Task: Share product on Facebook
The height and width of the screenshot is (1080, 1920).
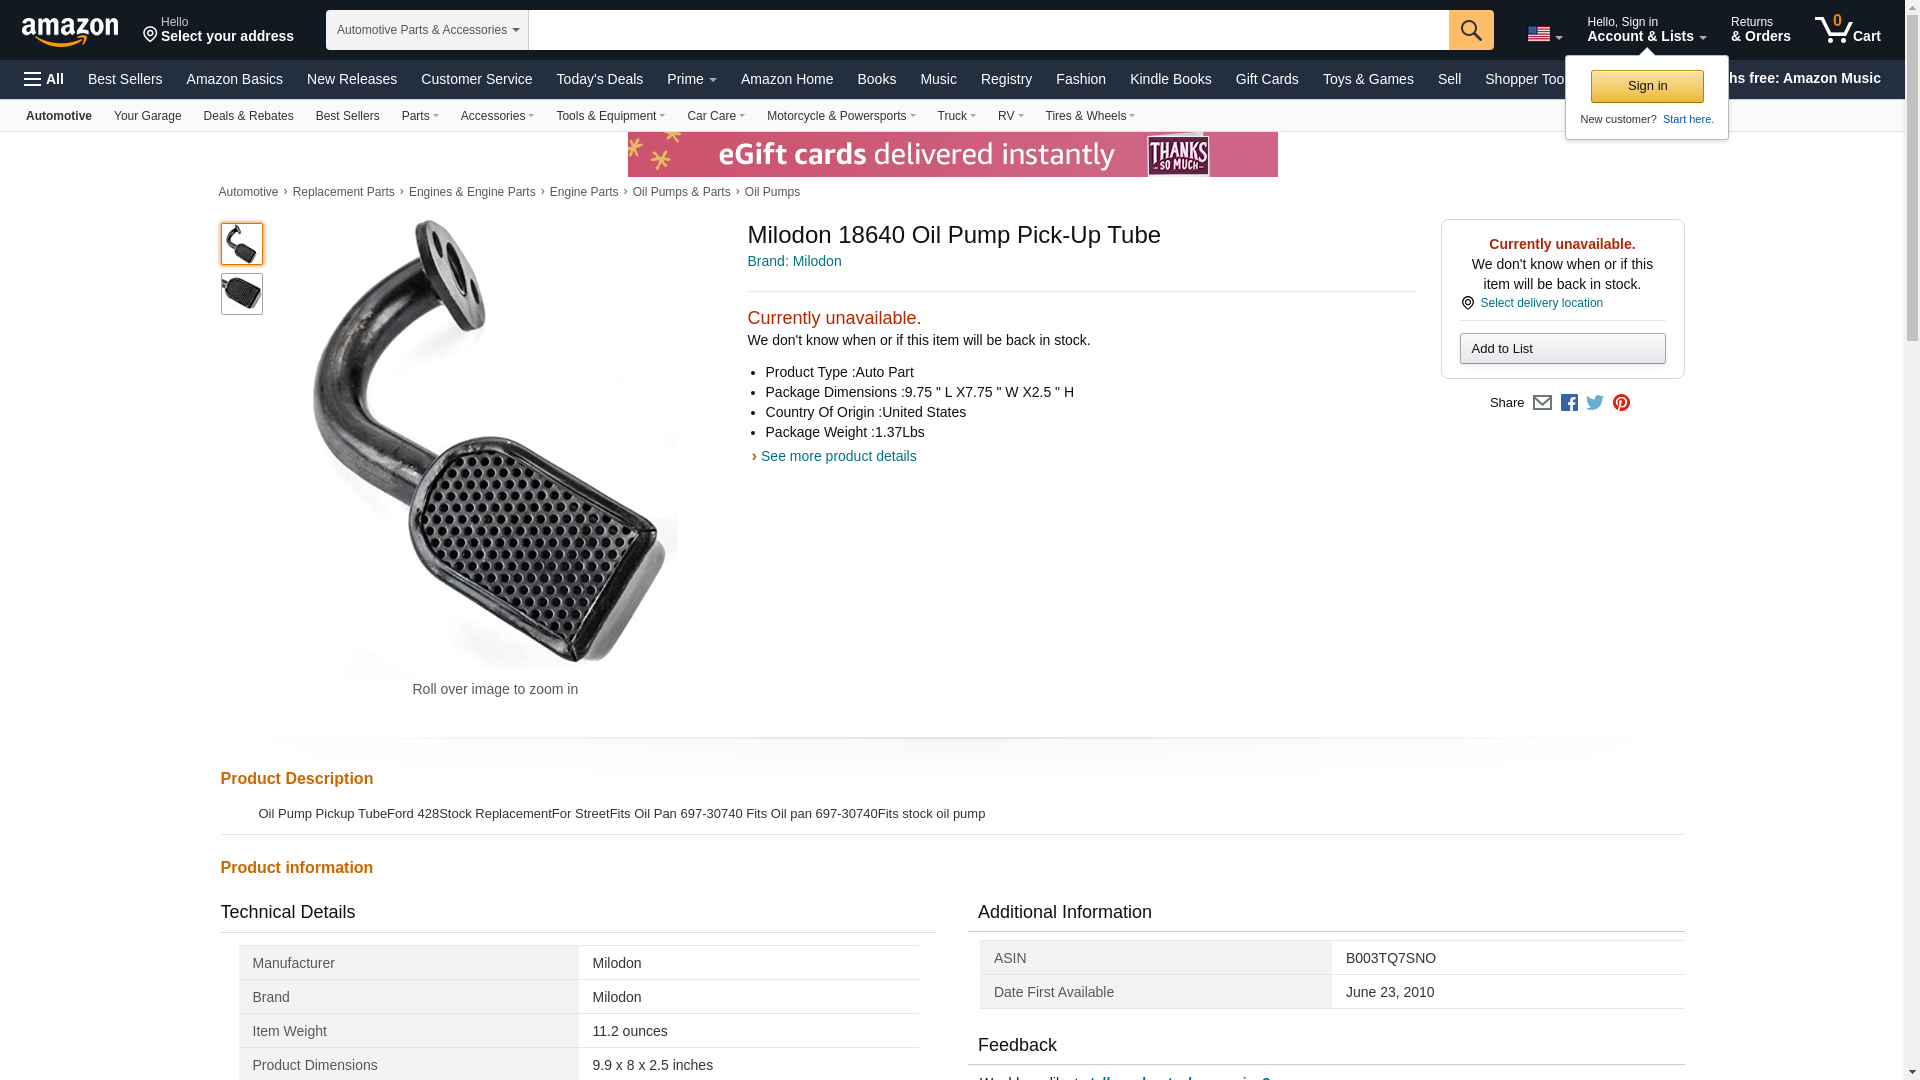Action: pos(1569,403)
